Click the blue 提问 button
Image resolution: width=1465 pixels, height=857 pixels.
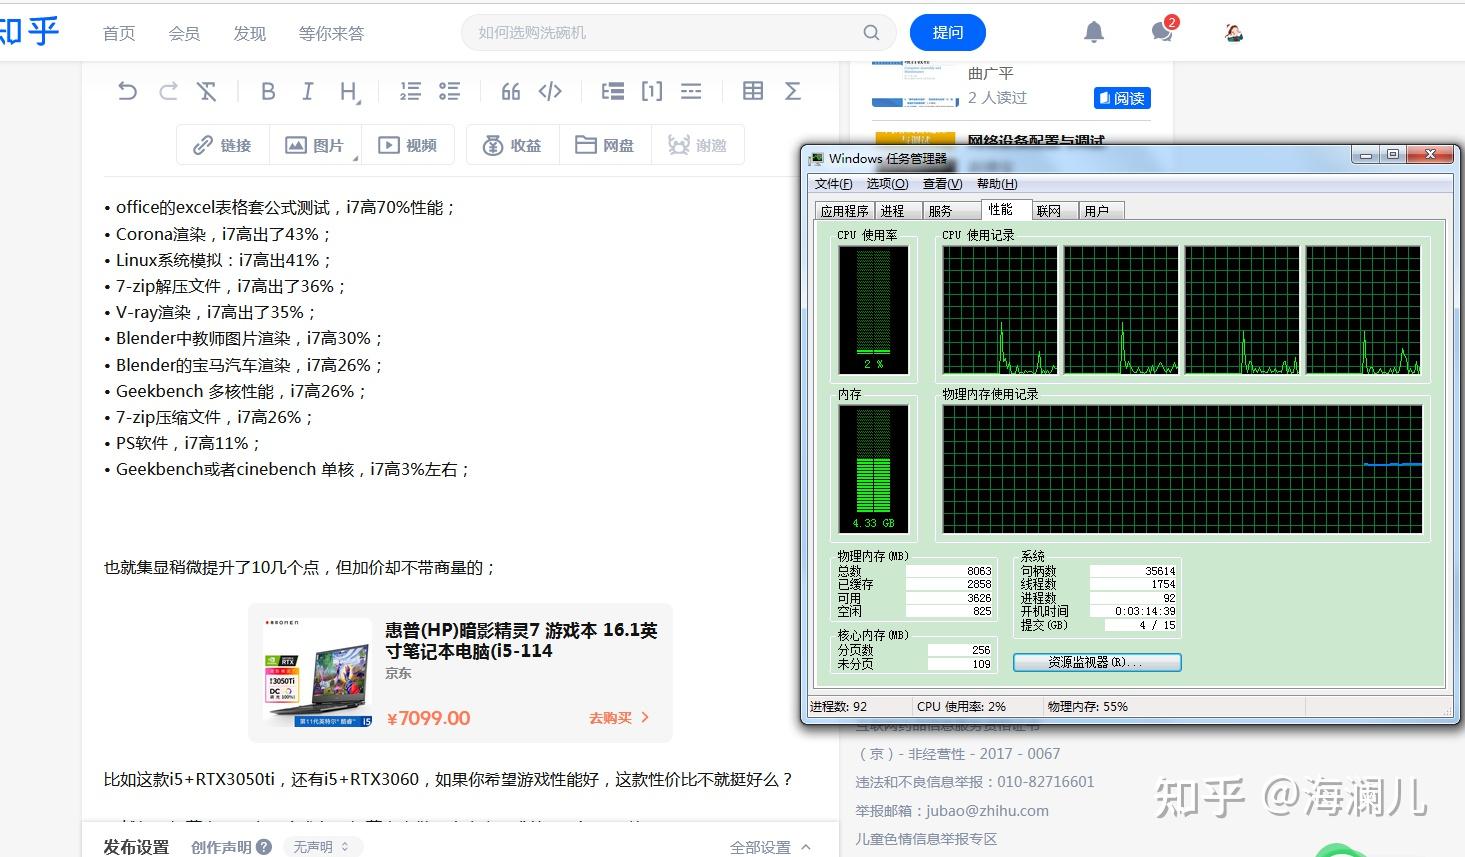click(x=948, y=33)
